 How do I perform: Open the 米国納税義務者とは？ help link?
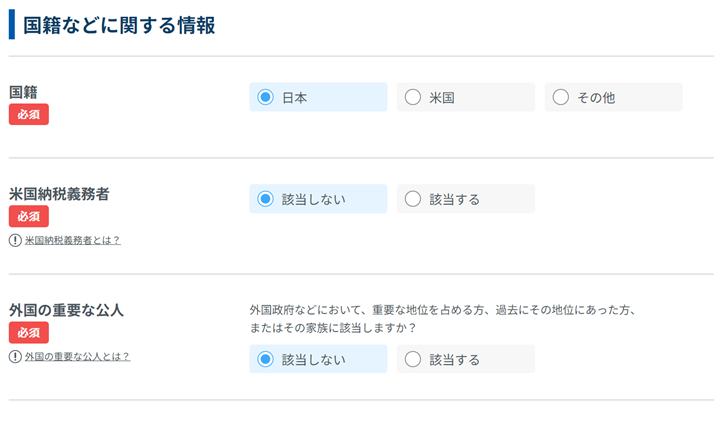(72, 240)
